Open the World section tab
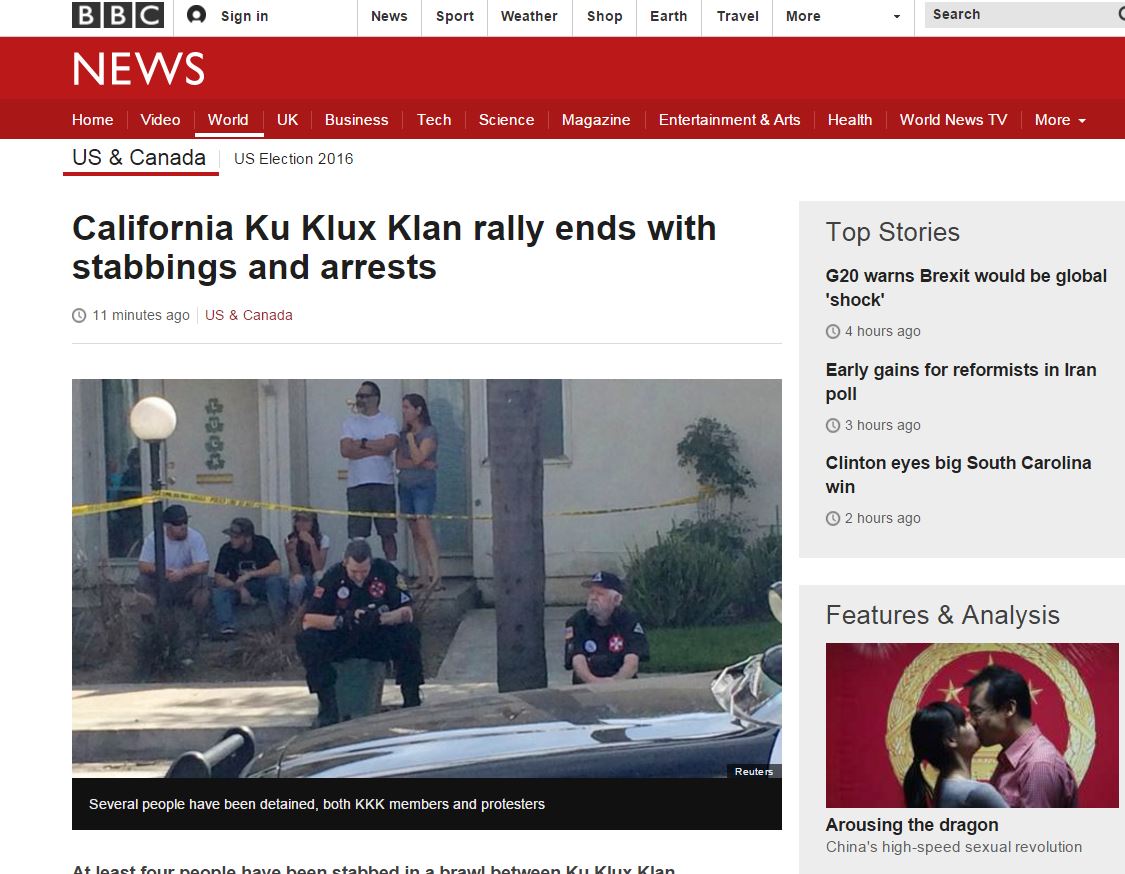 [228, 120]
